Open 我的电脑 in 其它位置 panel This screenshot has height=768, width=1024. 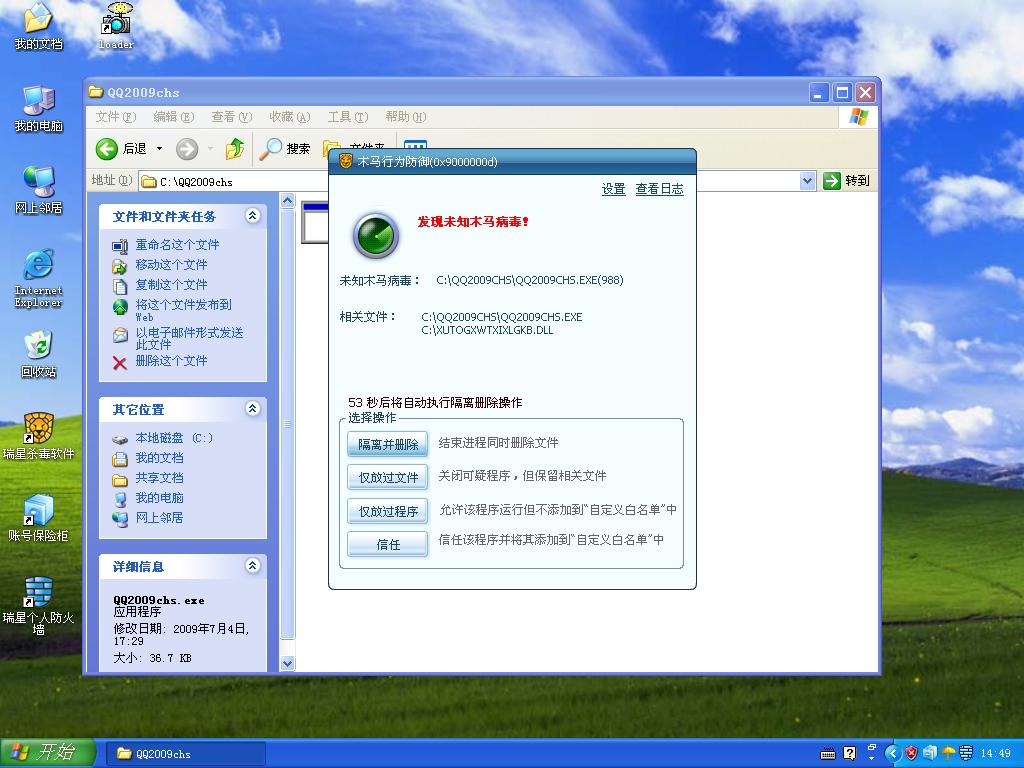tap(159, 498)
